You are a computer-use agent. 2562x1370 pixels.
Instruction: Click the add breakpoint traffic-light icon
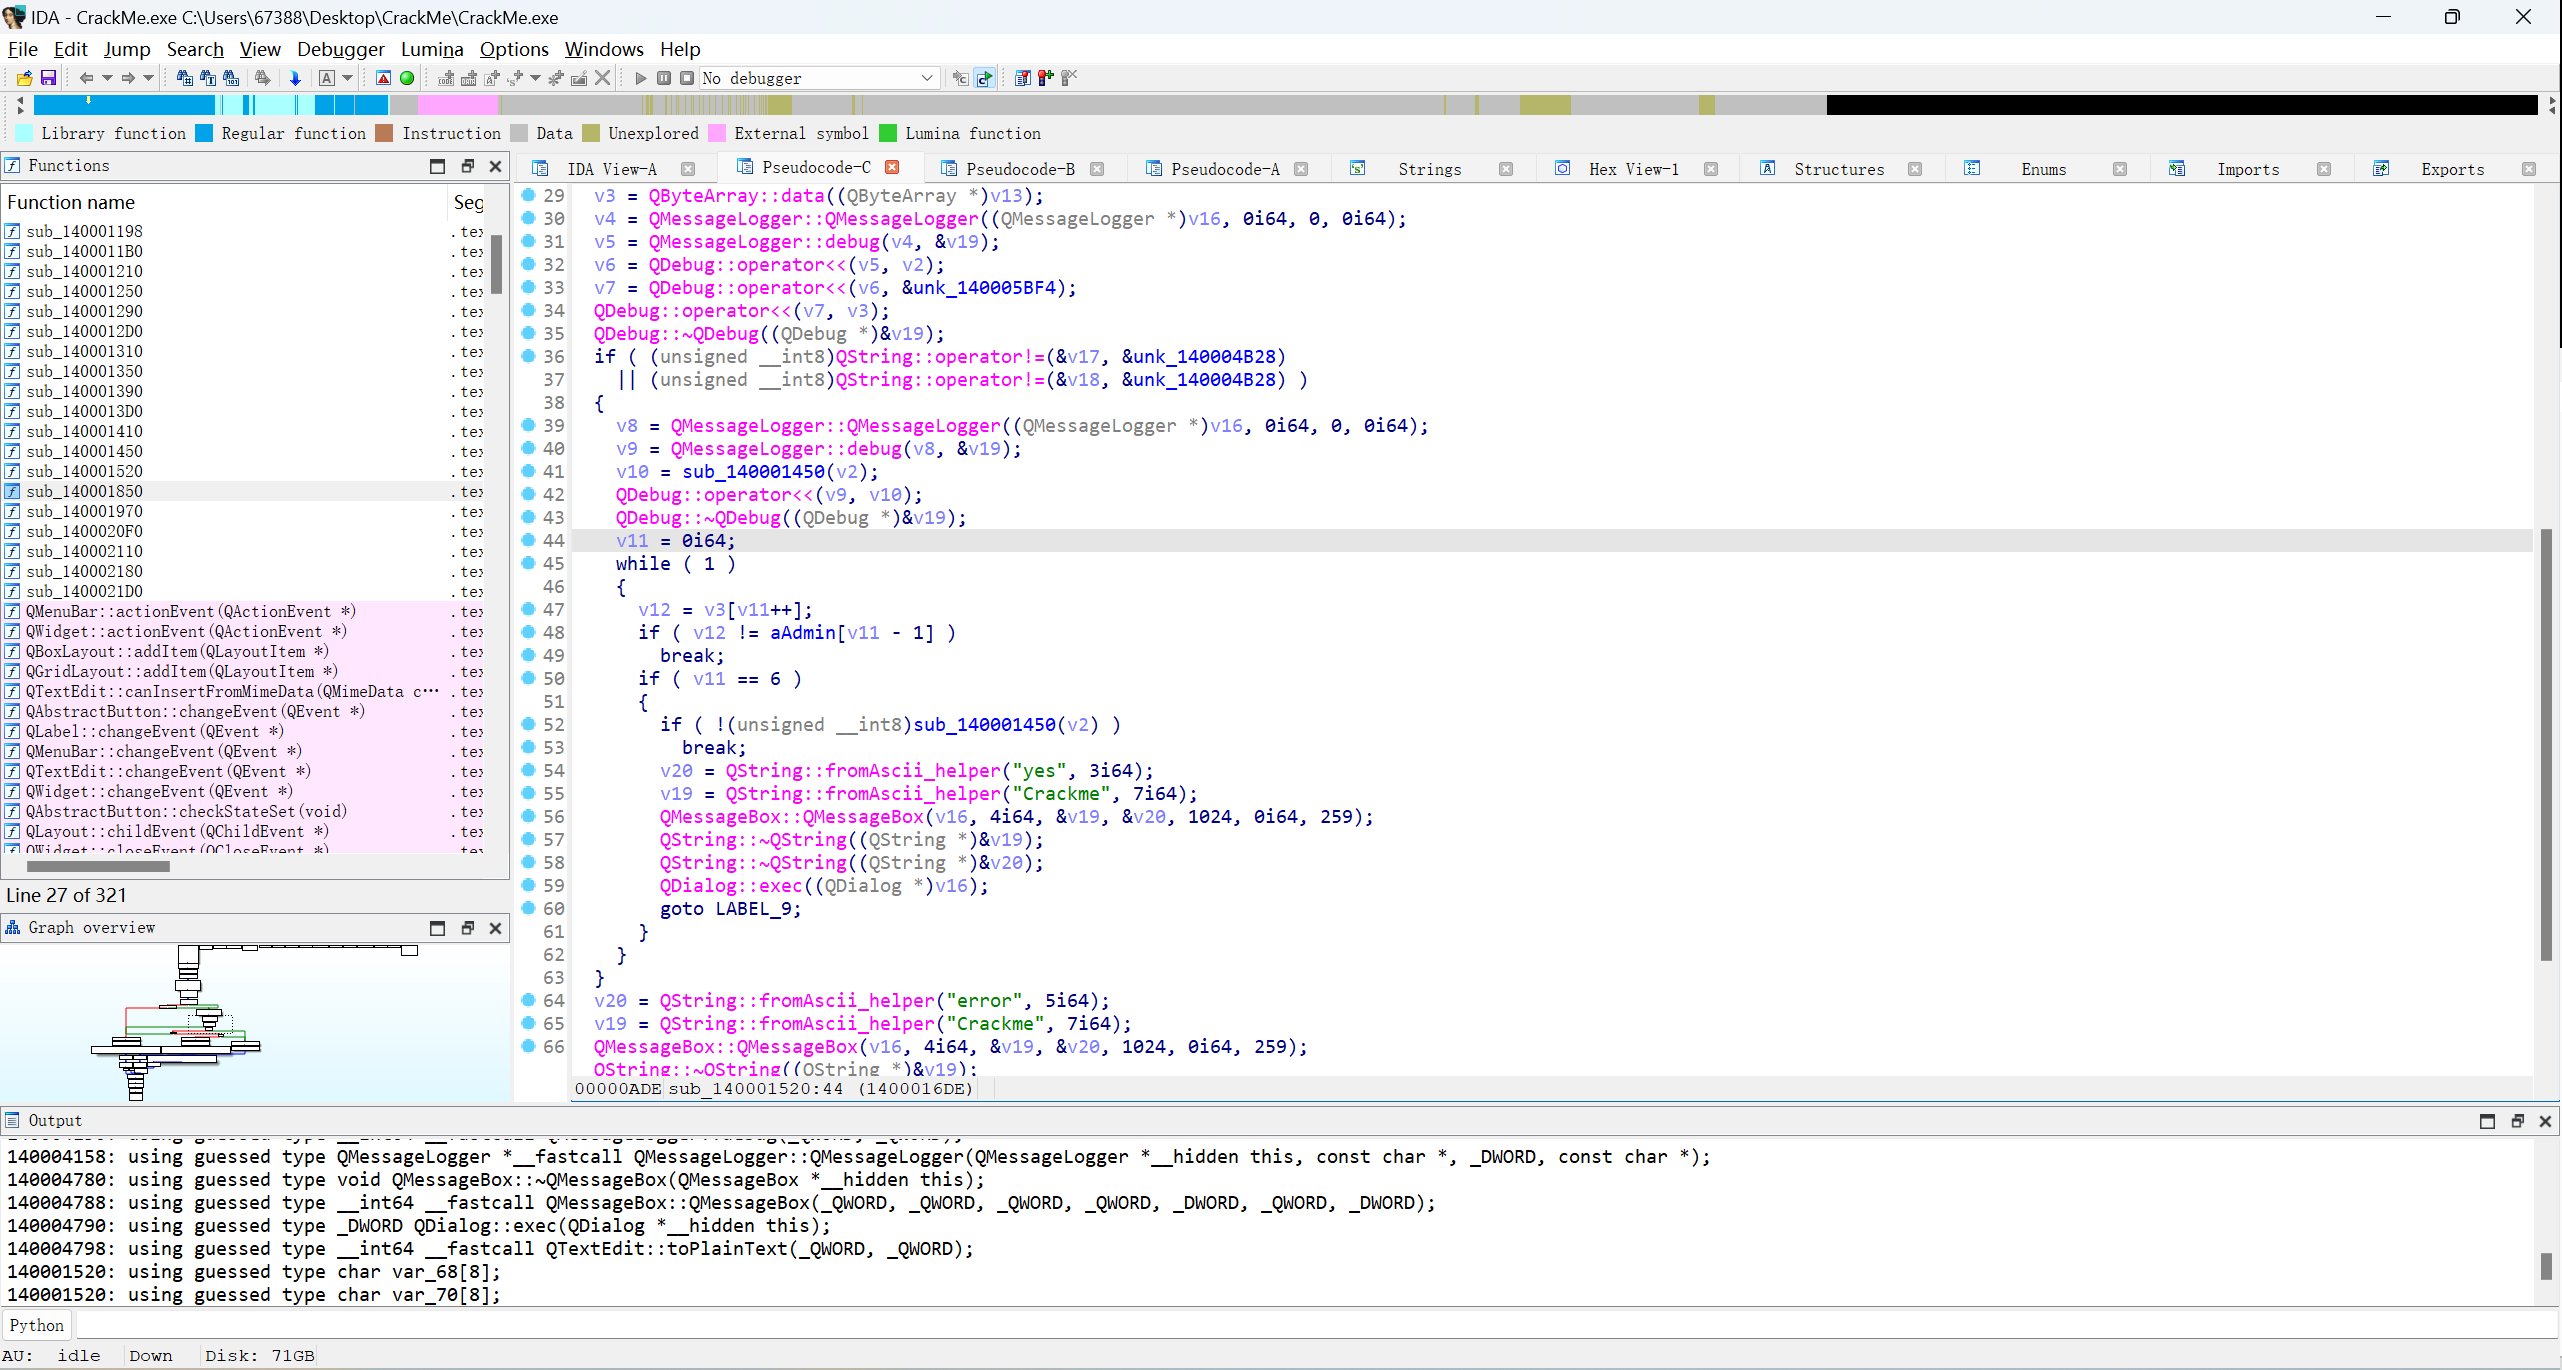(1045, 78)
